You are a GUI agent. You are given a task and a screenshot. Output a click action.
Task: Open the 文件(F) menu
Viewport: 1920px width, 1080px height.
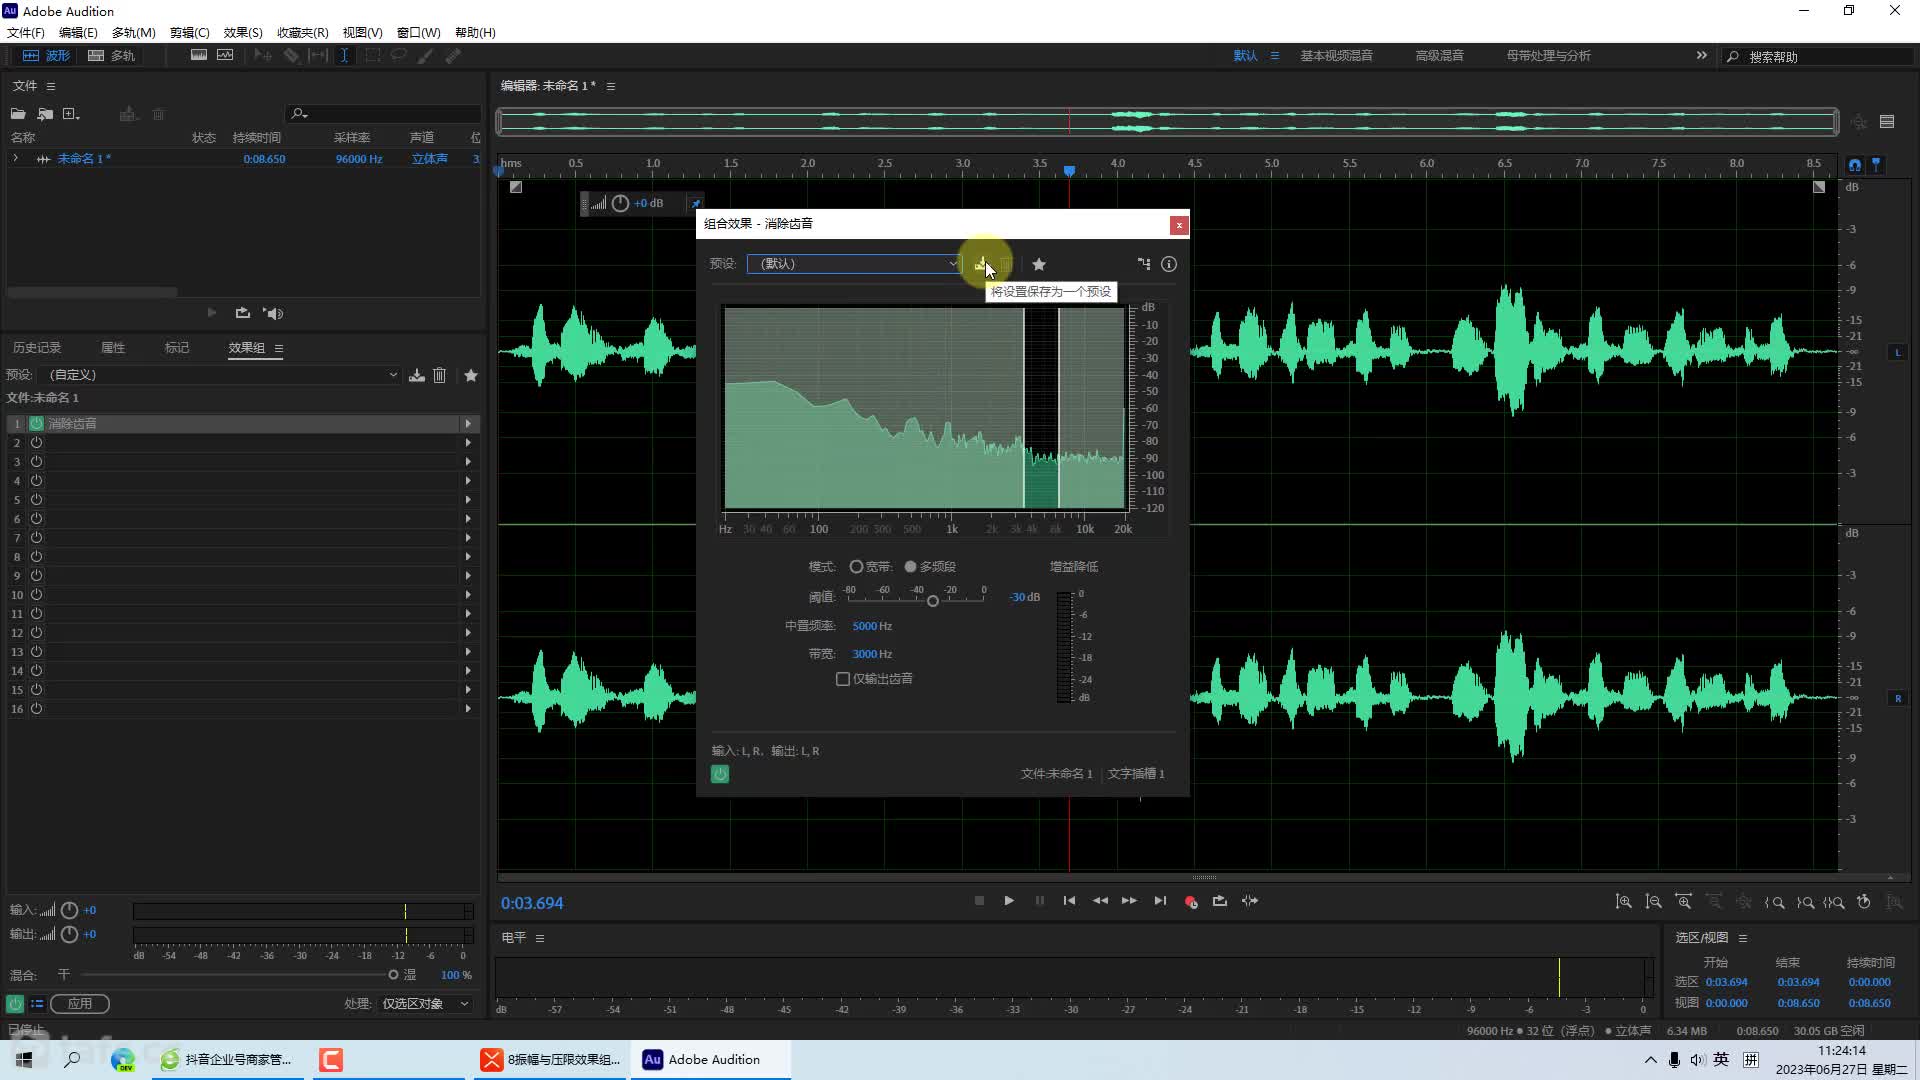[26, 33]
